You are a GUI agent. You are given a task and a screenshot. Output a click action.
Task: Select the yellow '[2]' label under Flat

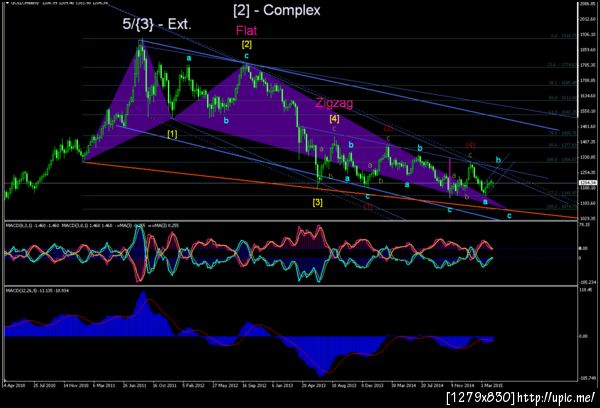point(247,44)
